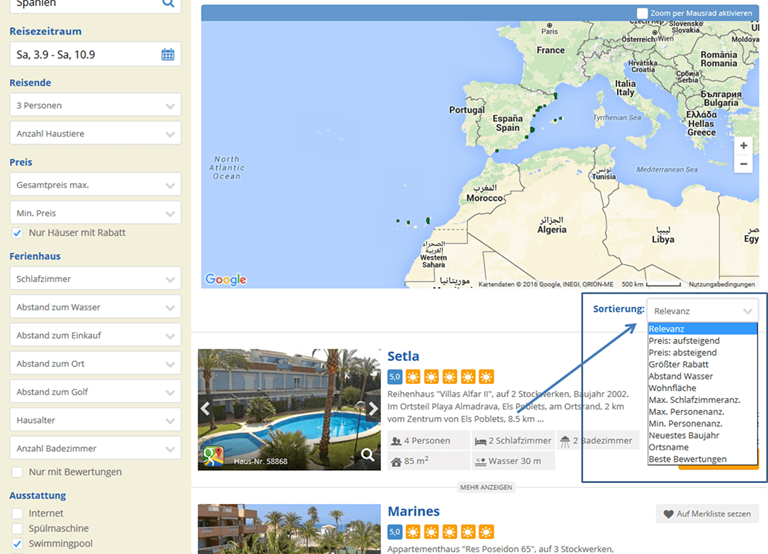Enlarge Setla photo with magnifier icon

click(x=368, y=456)
